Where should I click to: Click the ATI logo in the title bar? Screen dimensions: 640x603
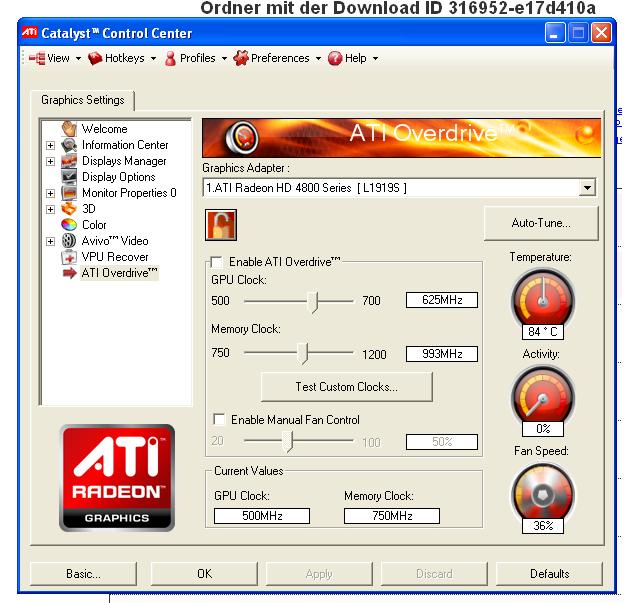click(30, 32)
